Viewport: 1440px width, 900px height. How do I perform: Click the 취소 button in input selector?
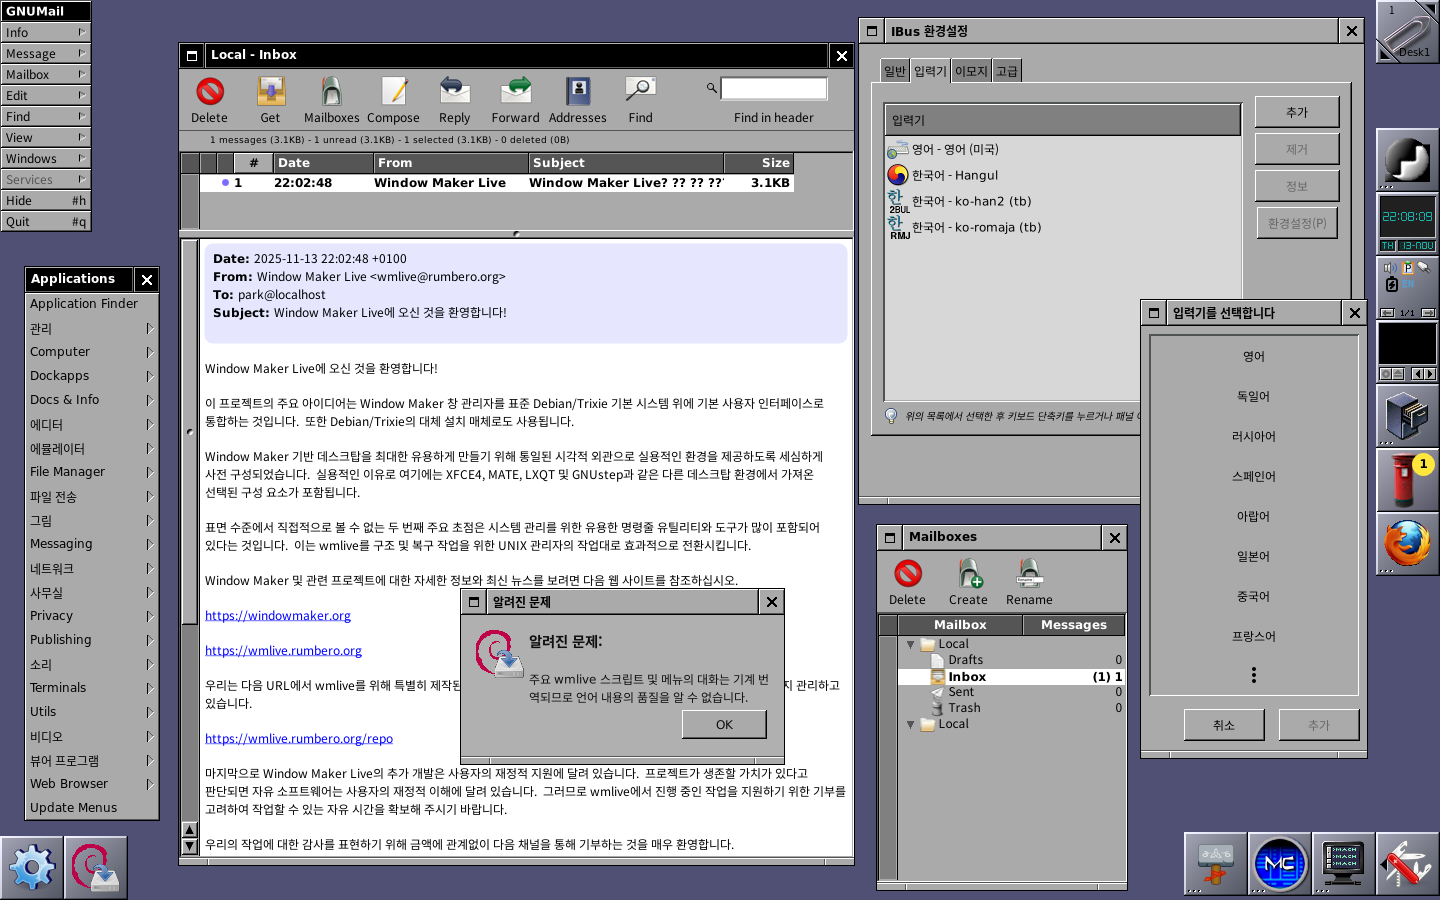pyautogui.click(x=1224, y=725)
